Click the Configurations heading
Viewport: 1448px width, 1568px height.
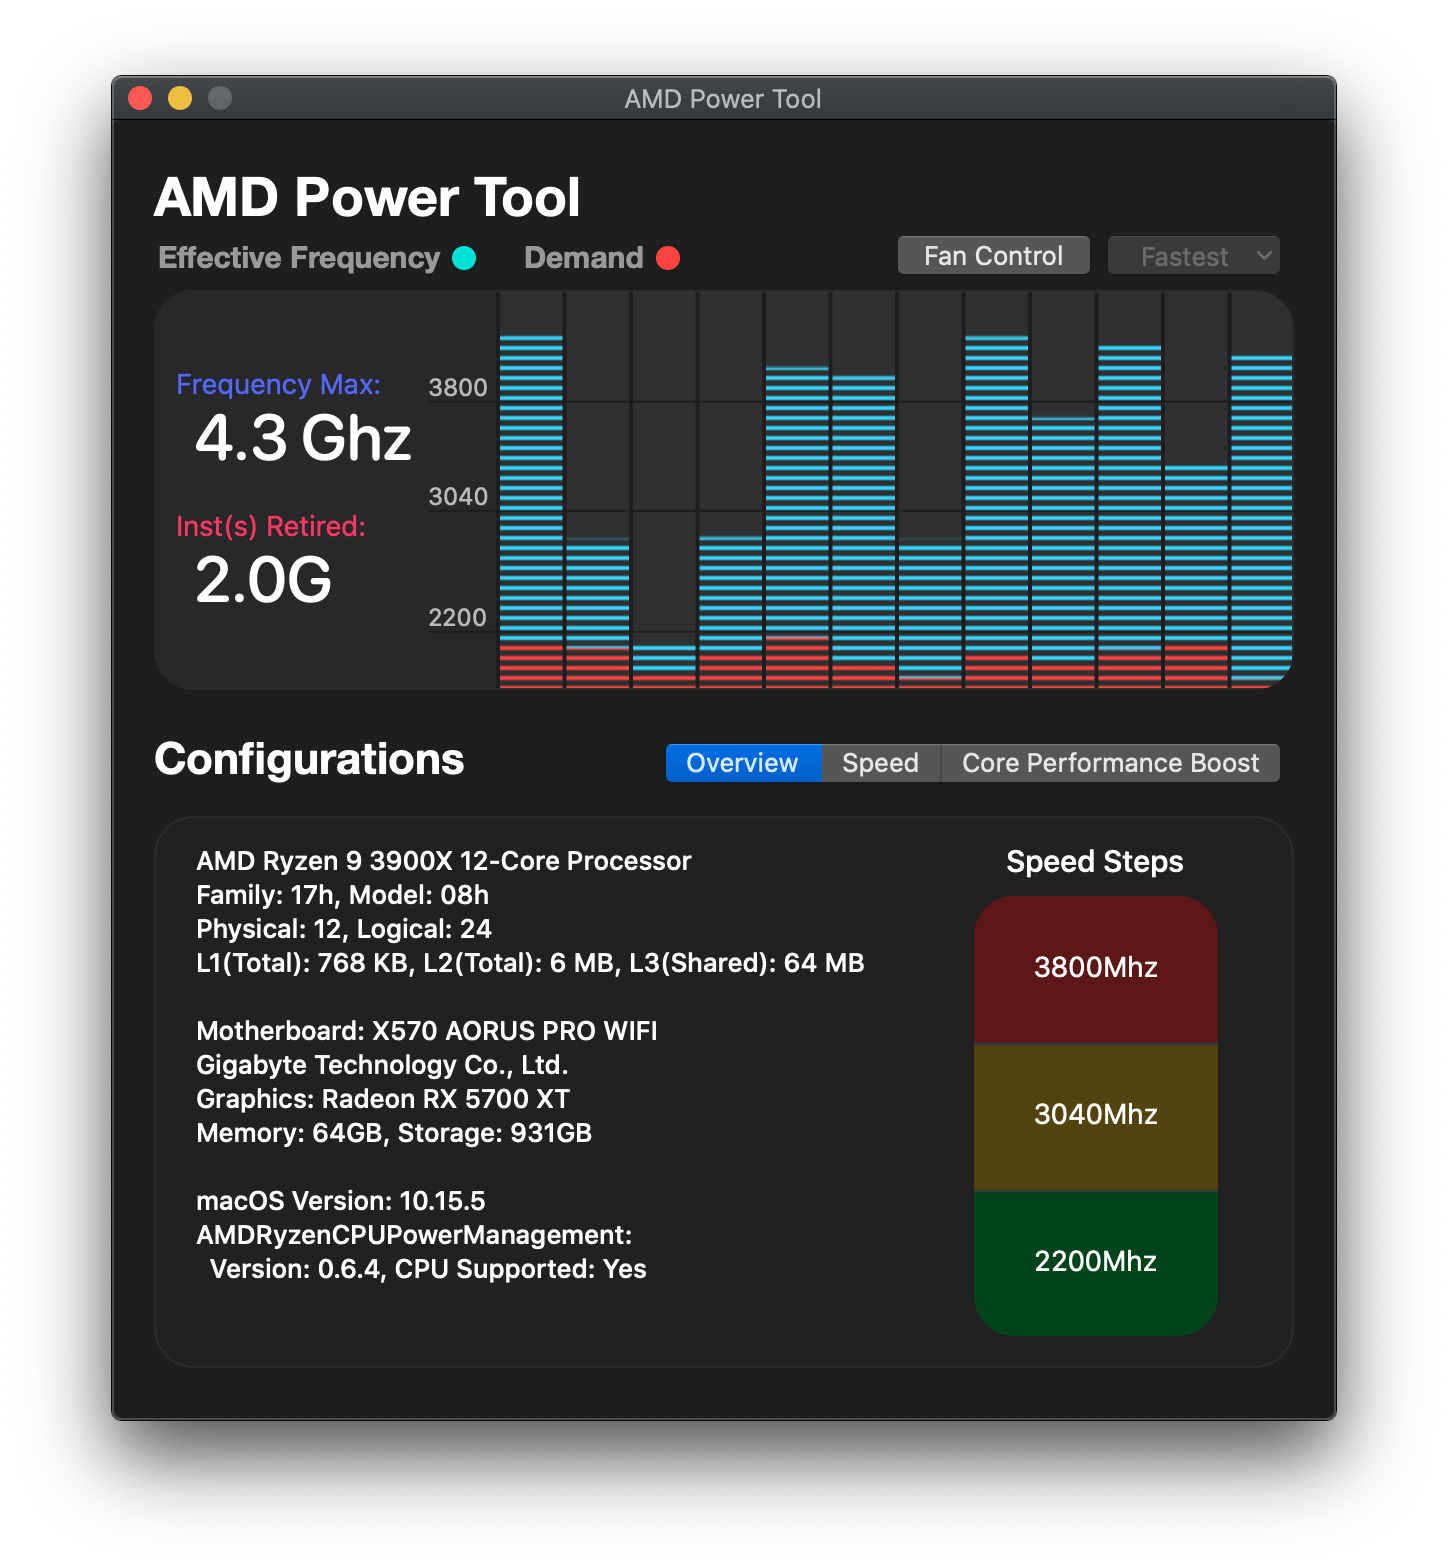tap(309, 759)
